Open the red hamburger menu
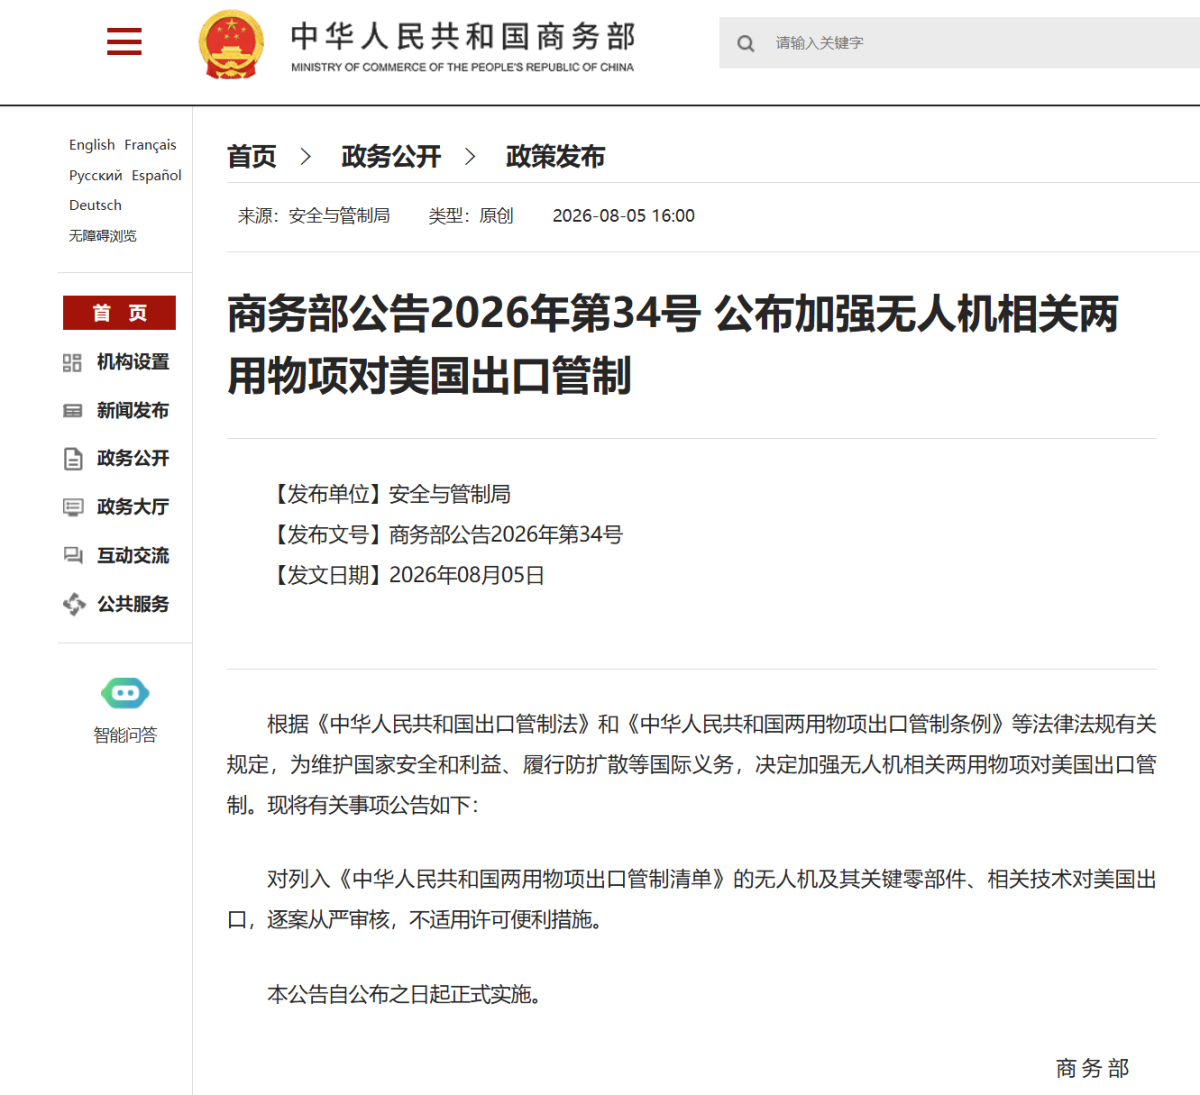1200x1095 pixels. 124,41
